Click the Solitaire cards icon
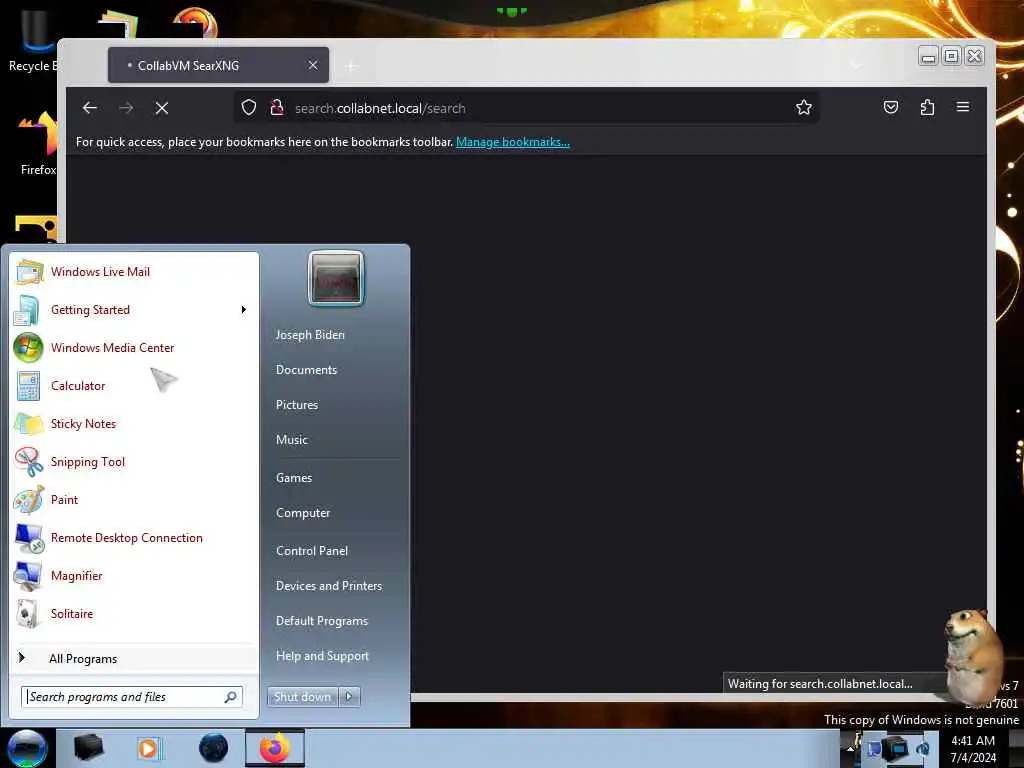 [29, 614]
